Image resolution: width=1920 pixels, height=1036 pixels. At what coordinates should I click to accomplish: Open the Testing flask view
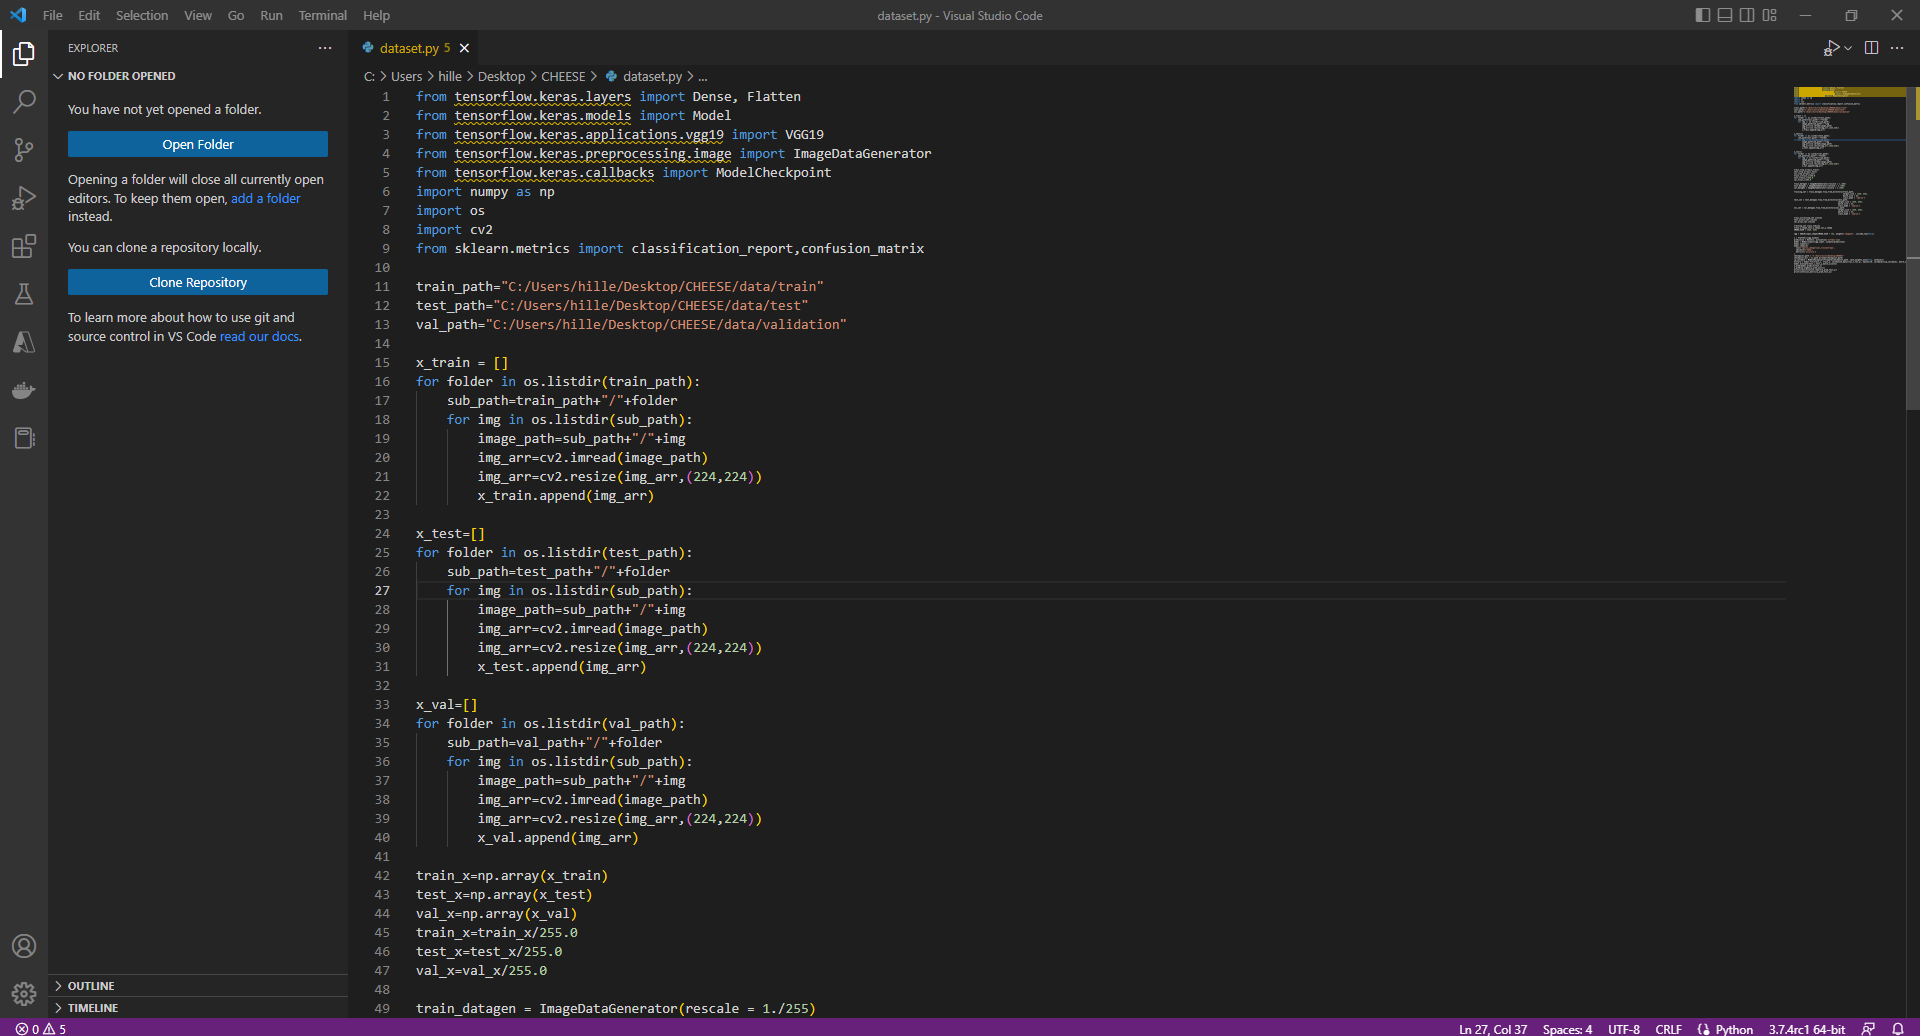click(24, 294)
